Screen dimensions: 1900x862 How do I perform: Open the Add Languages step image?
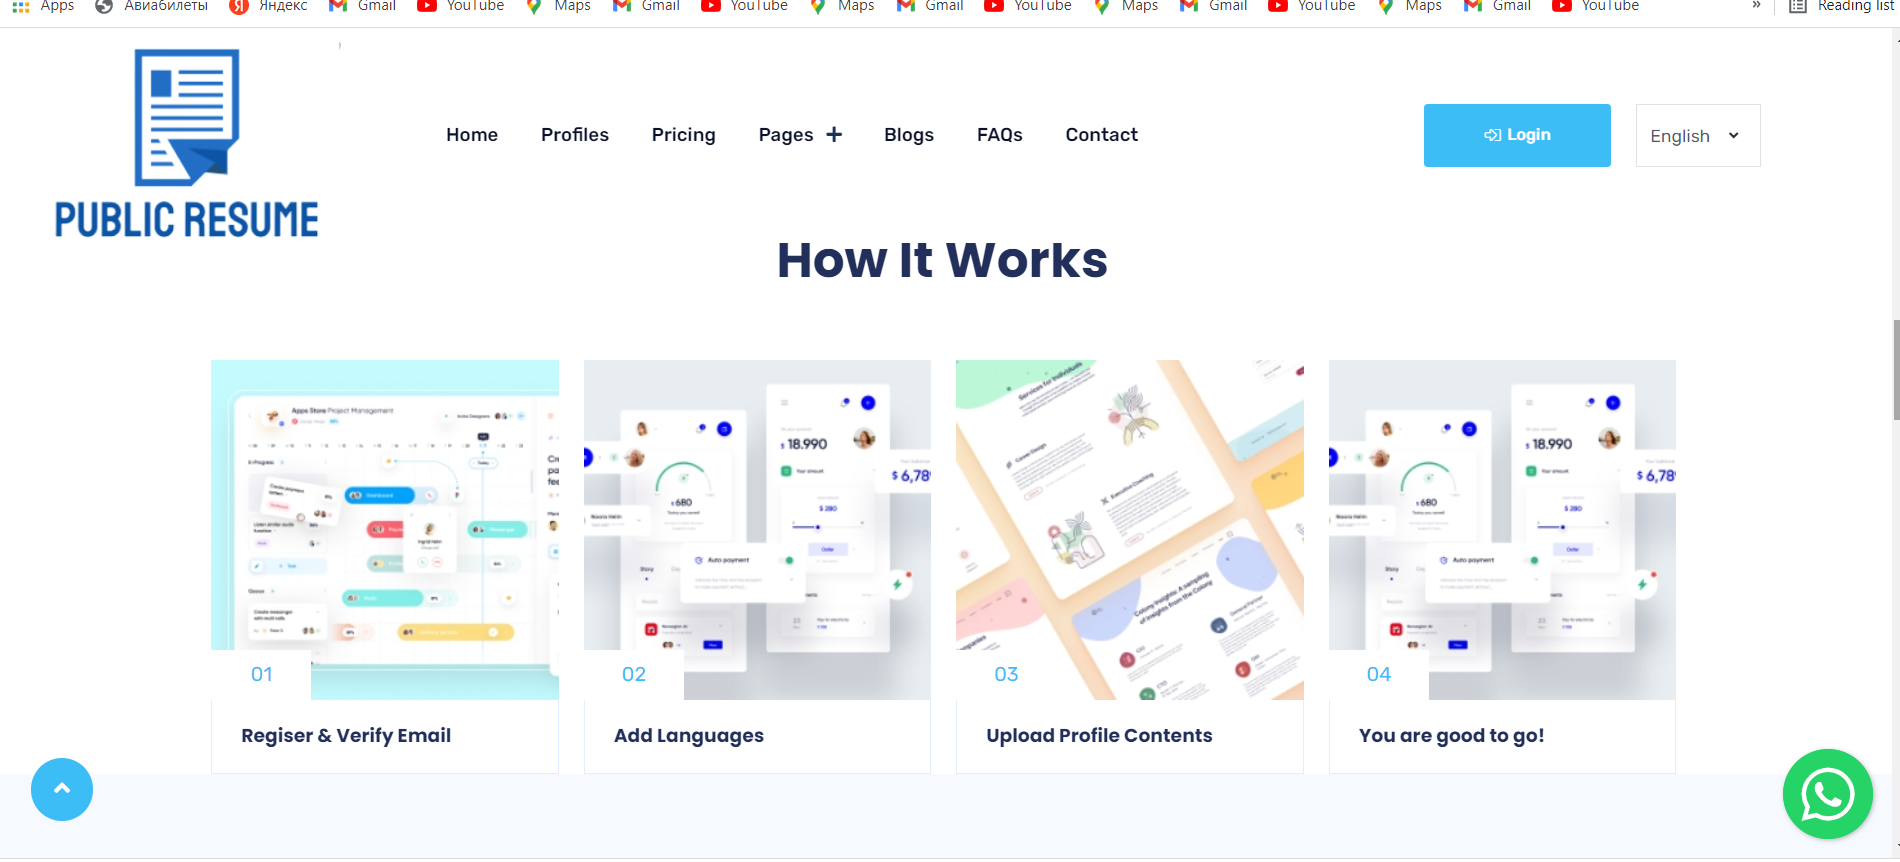(757, 529)
